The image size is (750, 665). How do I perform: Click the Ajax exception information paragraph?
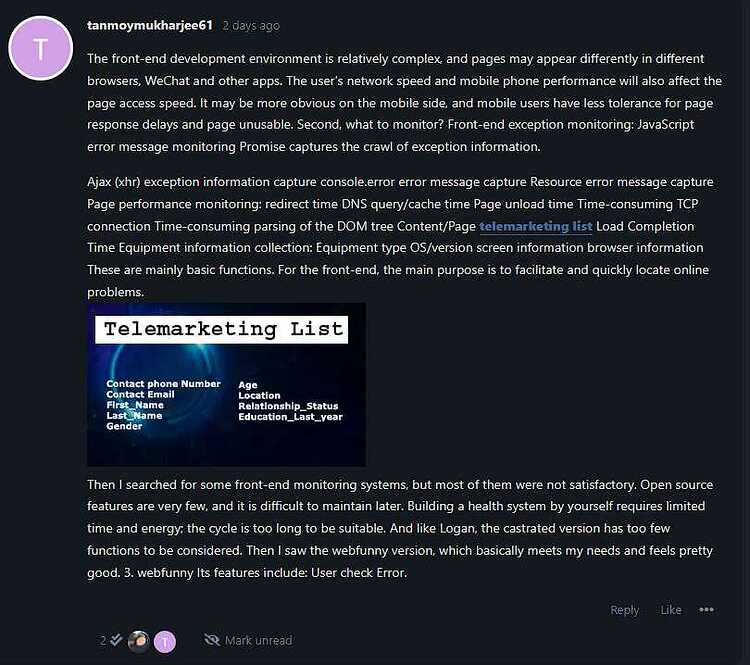[398, 237]
